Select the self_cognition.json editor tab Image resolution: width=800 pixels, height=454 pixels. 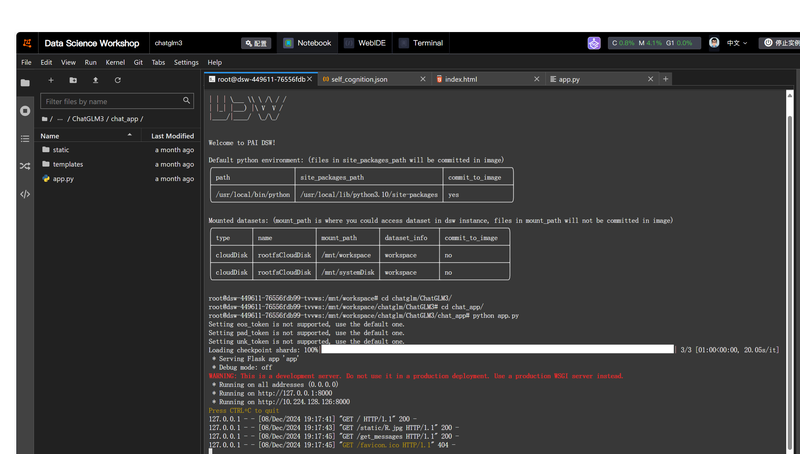(374, 79)
